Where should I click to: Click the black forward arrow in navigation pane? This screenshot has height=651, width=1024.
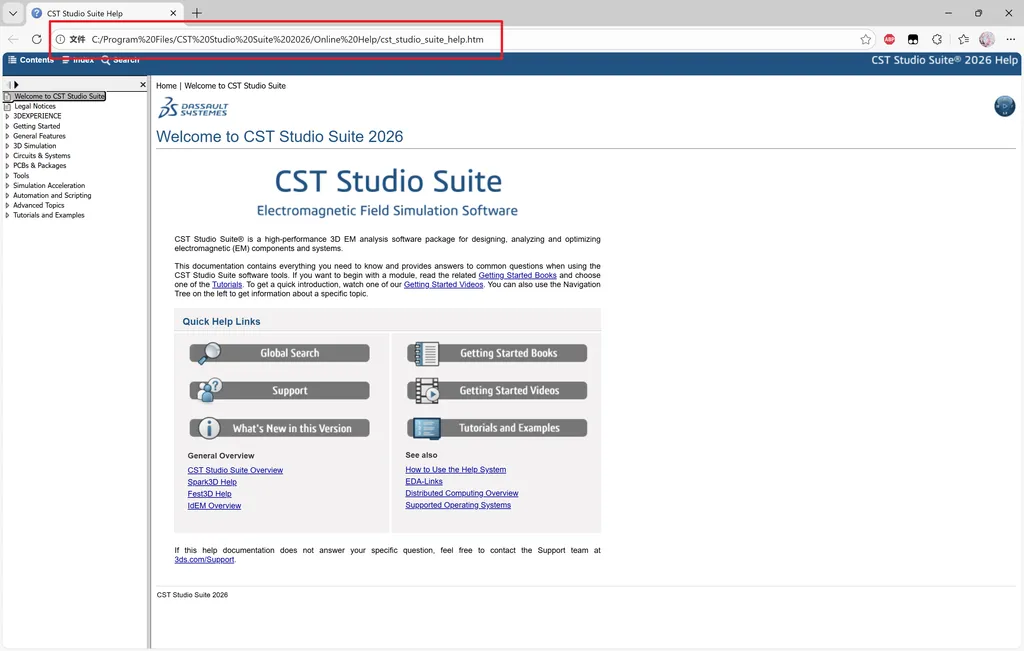pyautogui.click(x=16, y=84)
